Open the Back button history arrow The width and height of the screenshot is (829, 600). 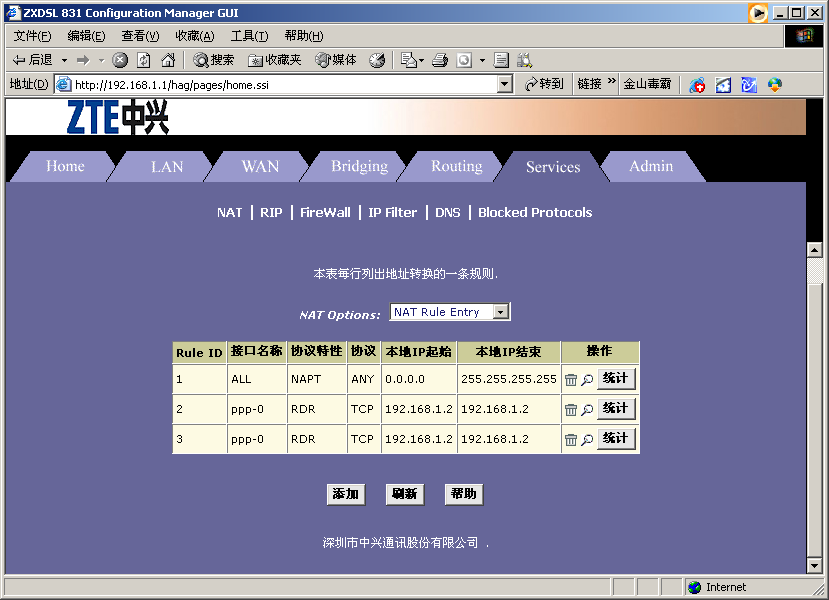[65, 60]
